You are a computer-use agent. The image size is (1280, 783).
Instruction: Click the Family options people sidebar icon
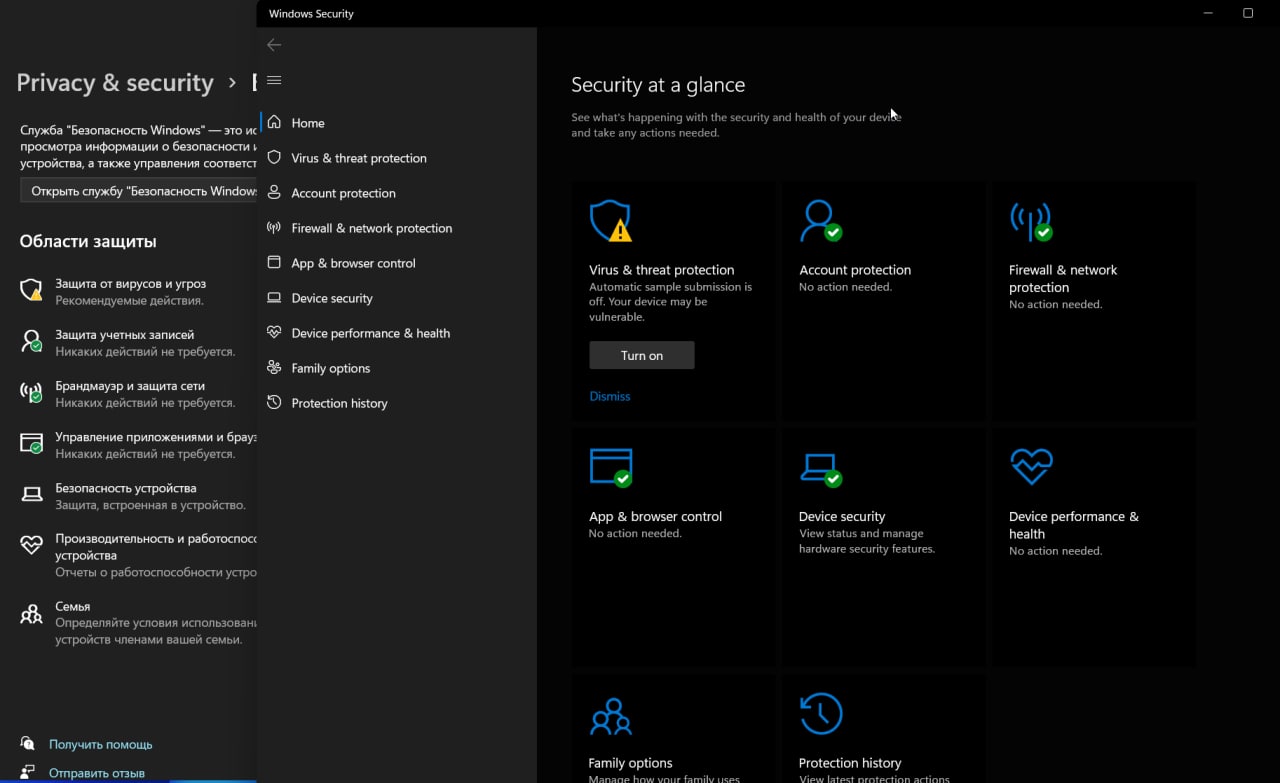pyautogui.click(x=274, y=368)
